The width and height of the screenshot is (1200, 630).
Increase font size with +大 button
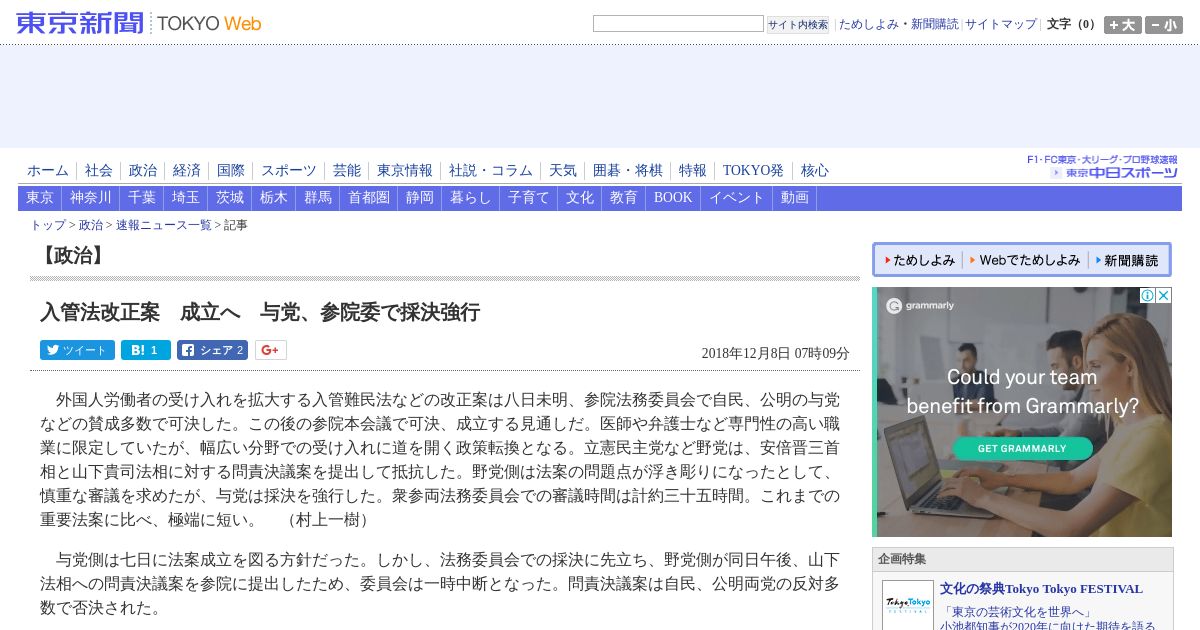tap(1123, 25)
